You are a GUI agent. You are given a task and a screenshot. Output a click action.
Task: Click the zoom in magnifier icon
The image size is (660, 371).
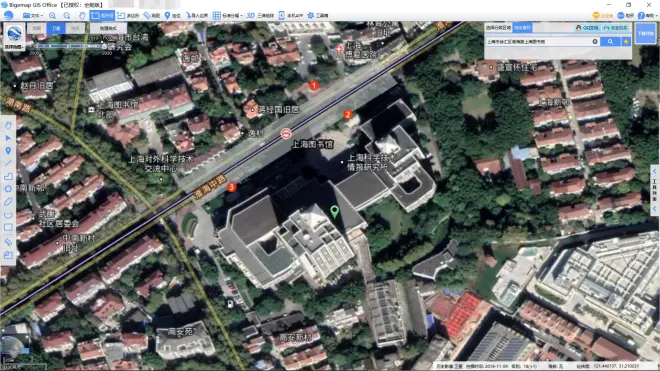(52, 16)
